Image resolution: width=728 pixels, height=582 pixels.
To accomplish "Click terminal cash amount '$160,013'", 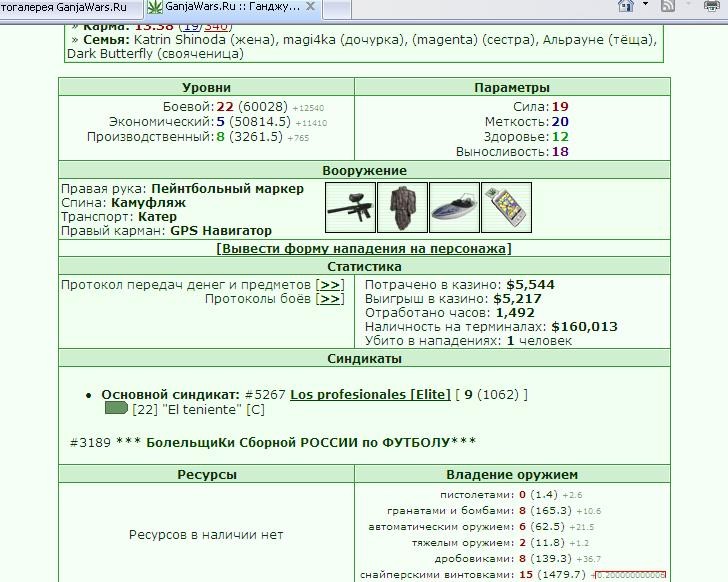I will 585,326.
